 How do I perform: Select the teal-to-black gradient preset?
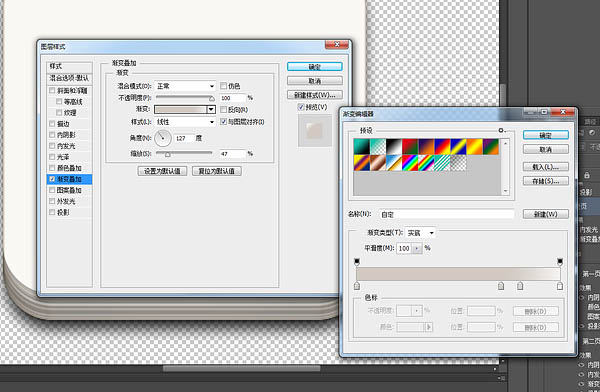[x=362, y=147]
